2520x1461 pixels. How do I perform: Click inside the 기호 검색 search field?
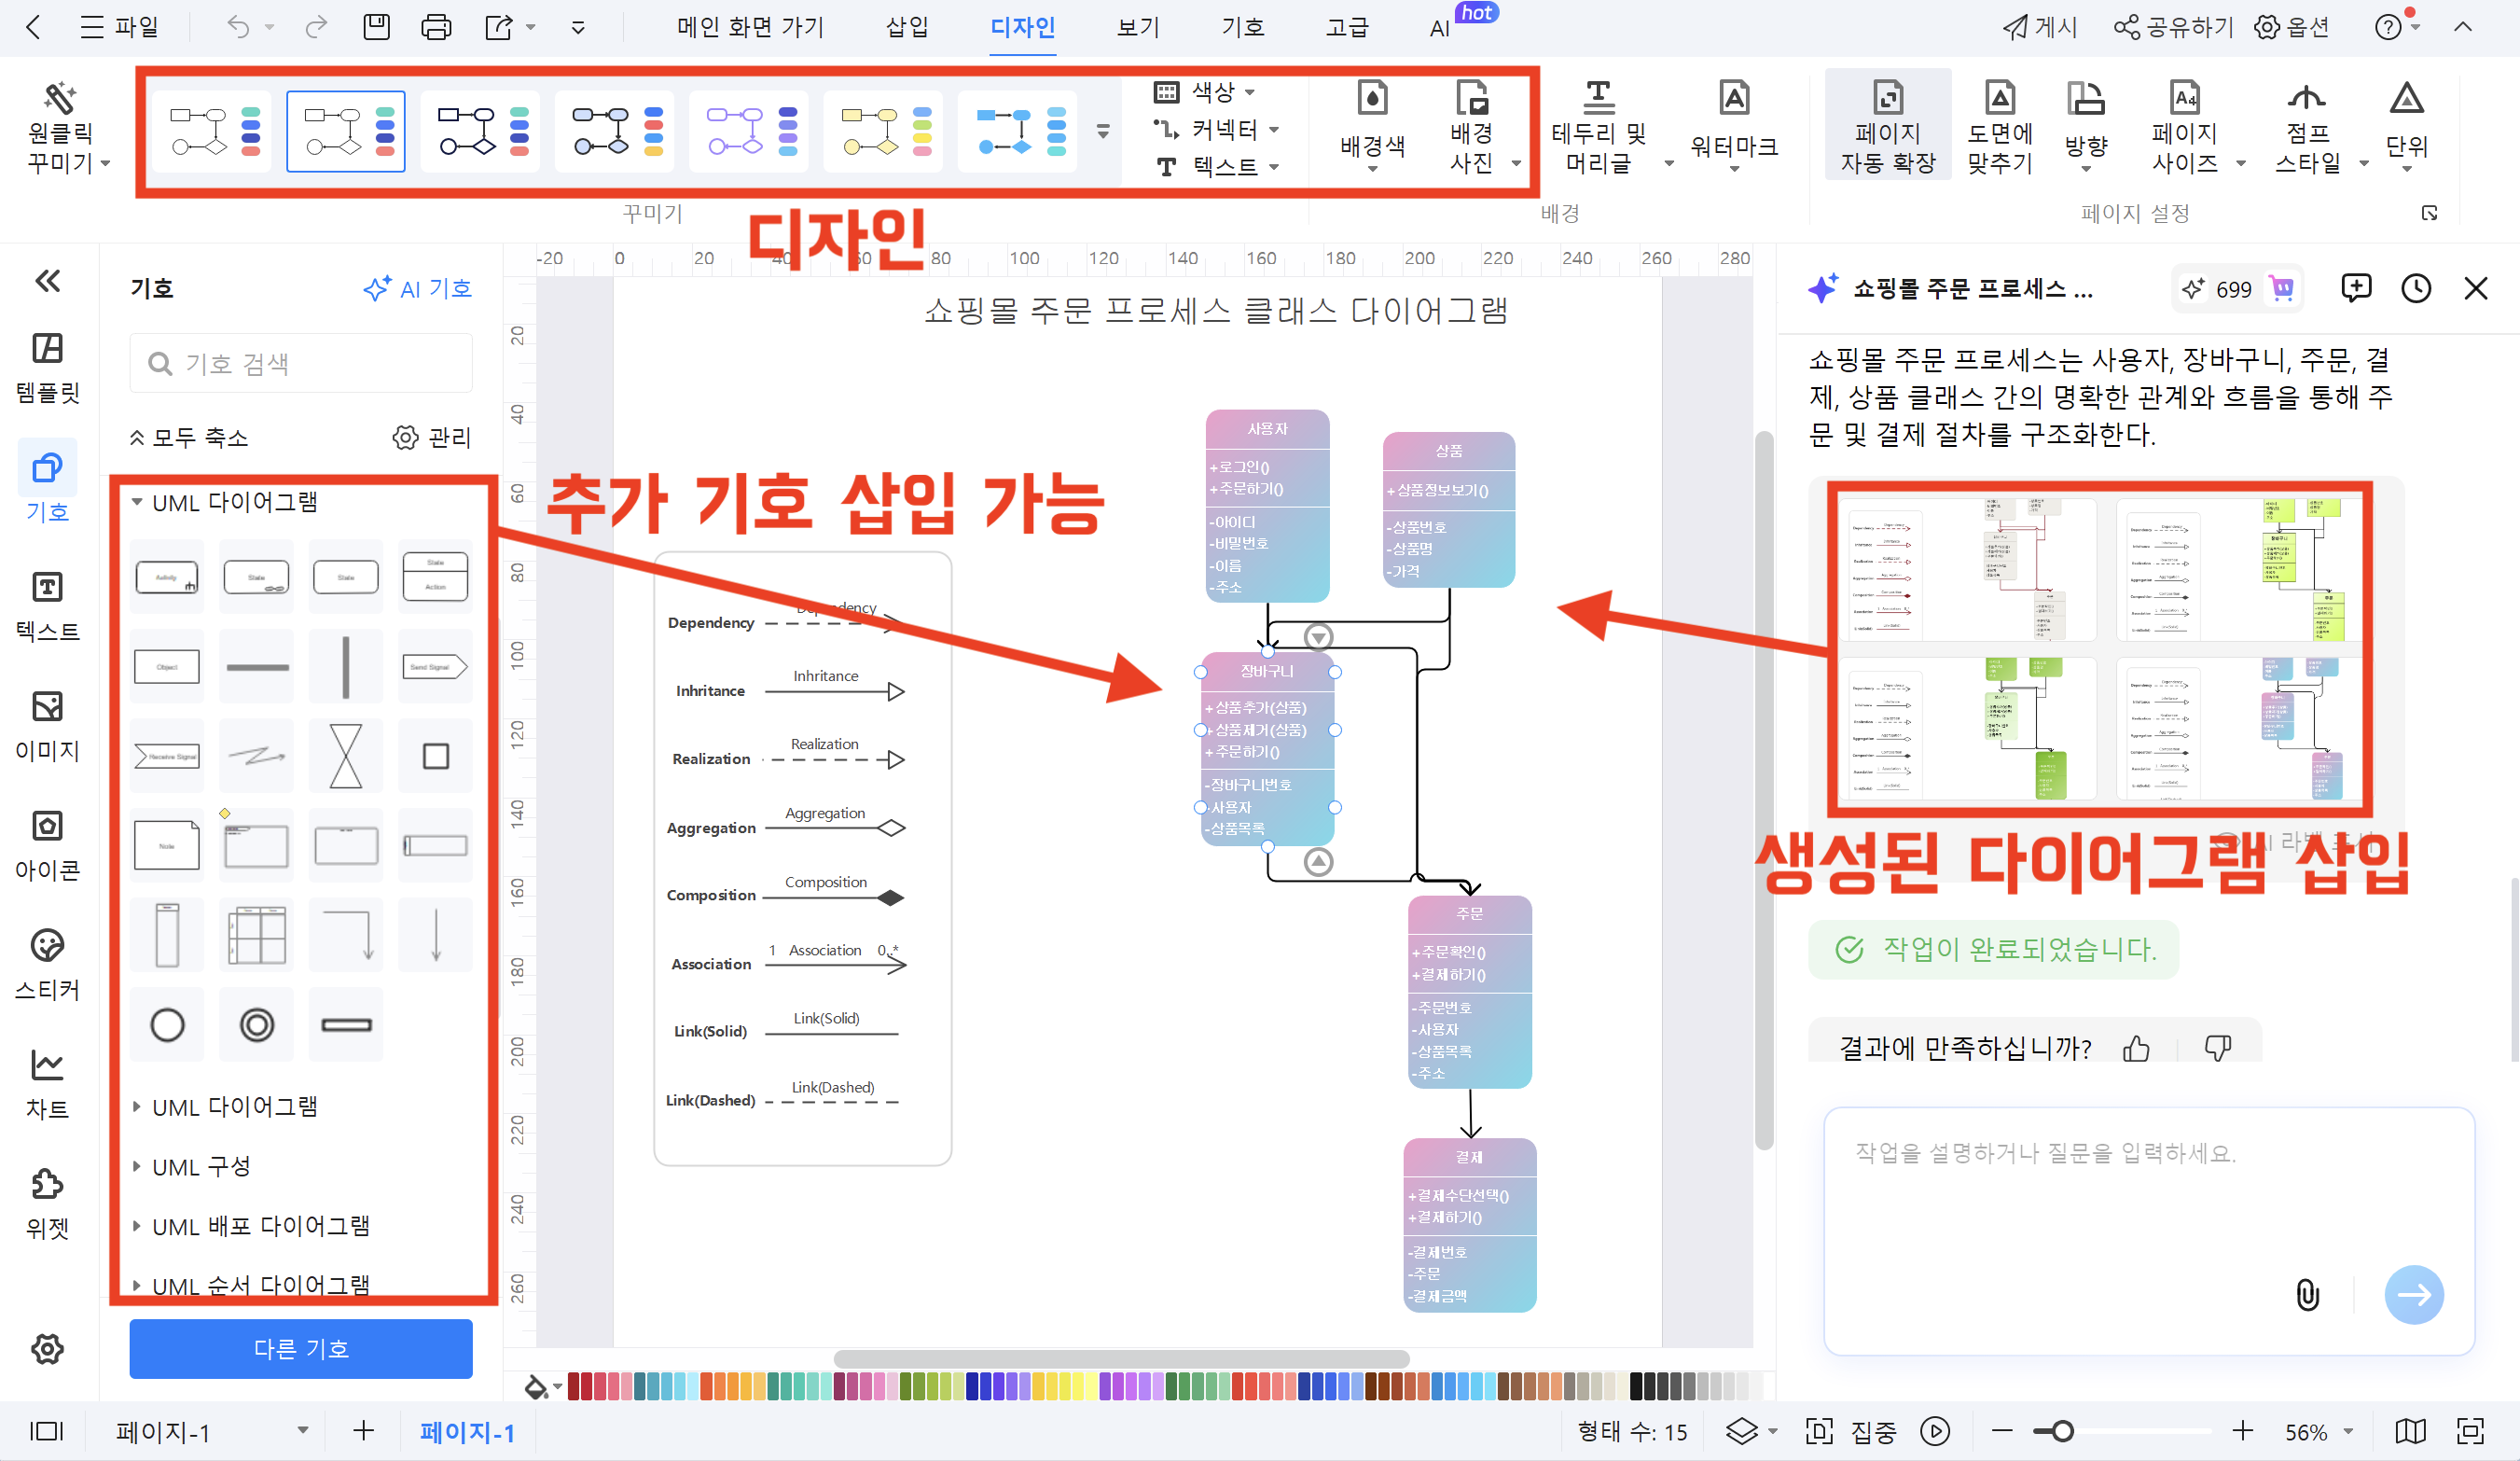300,363
